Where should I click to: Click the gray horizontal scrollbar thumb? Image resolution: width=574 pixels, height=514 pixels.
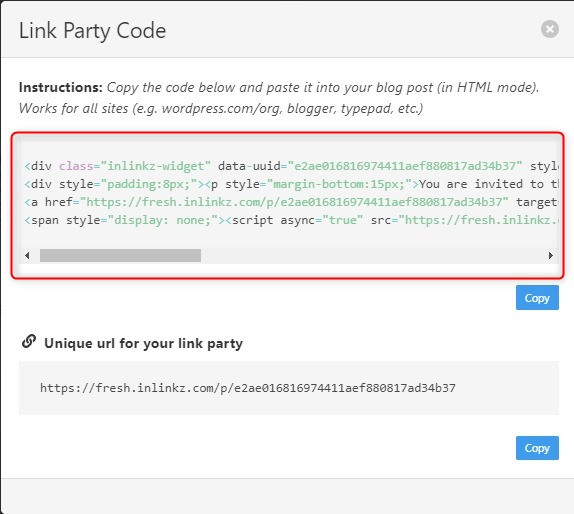tap(120, 255)
